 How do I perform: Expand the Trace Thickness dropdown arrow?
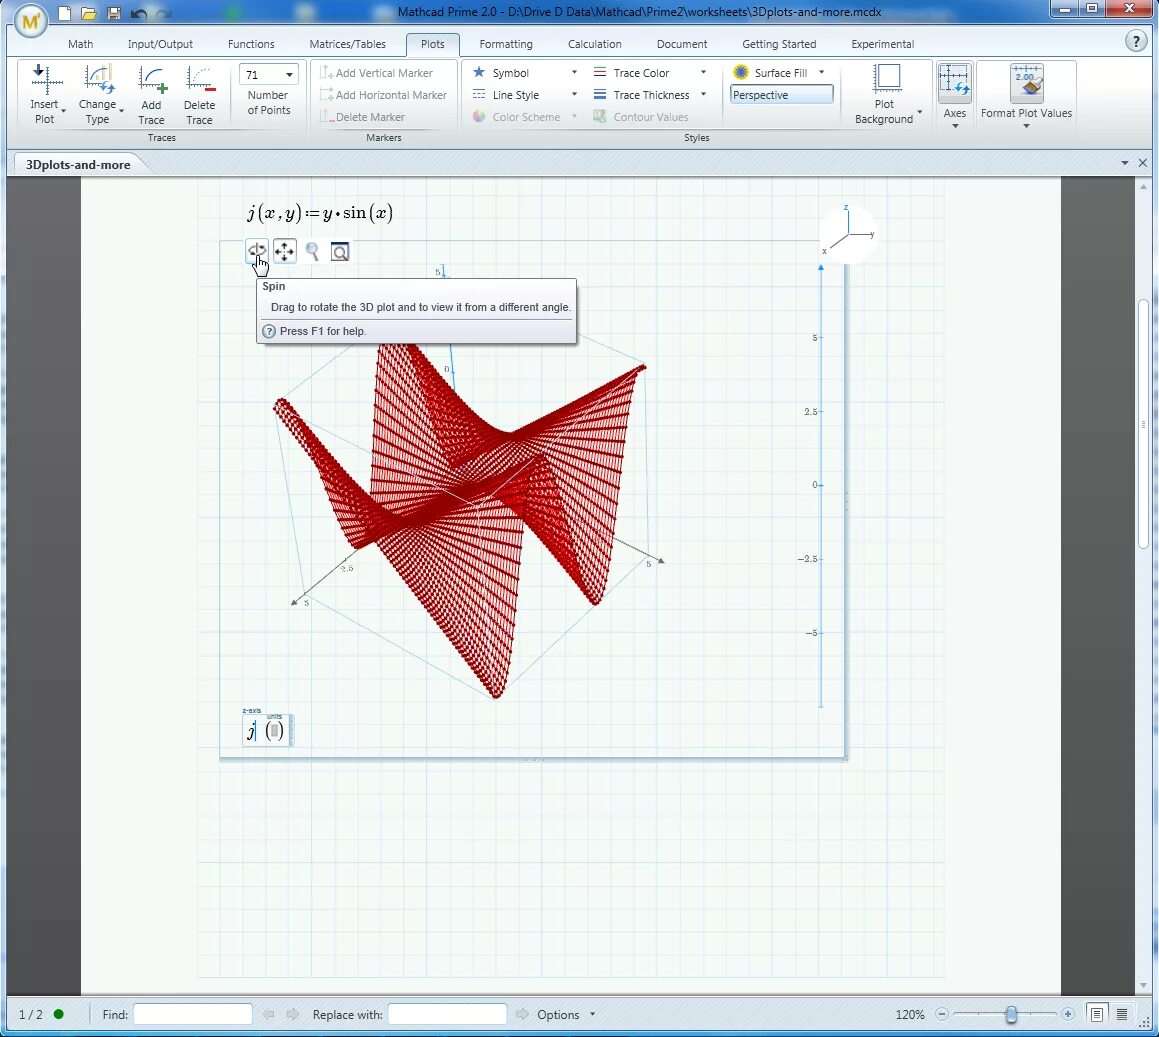(704, 95)
